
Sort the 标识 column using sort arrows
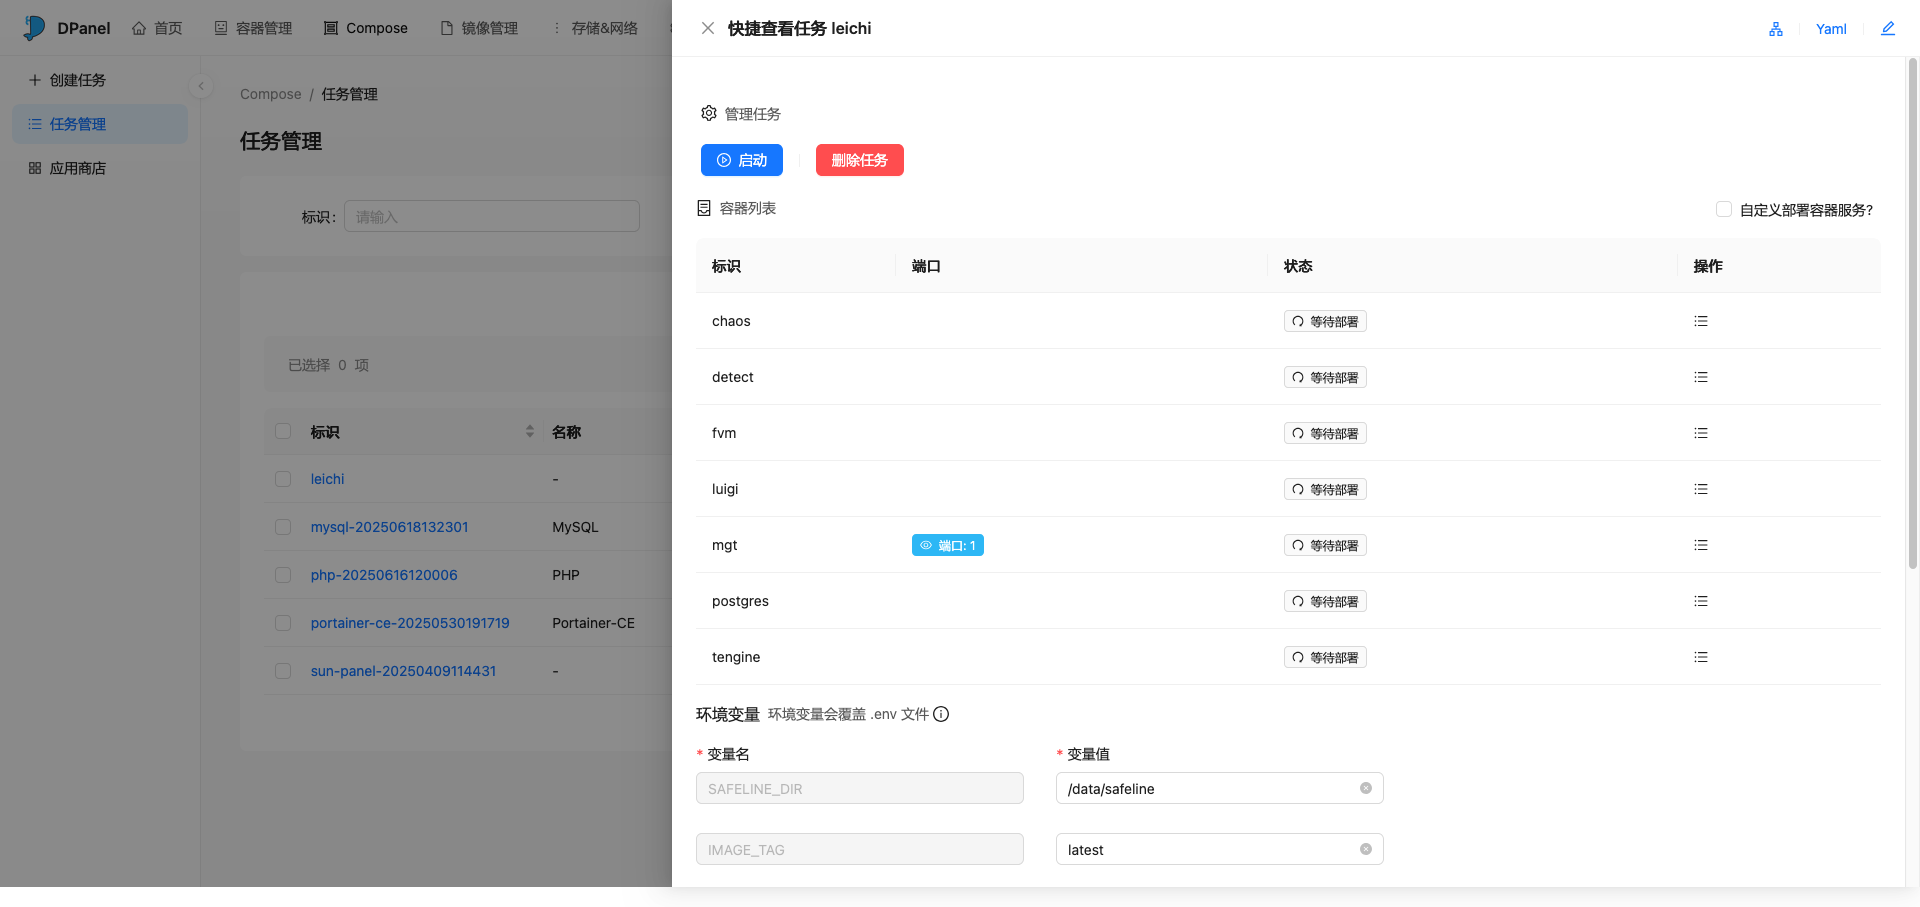coord(529,431)
